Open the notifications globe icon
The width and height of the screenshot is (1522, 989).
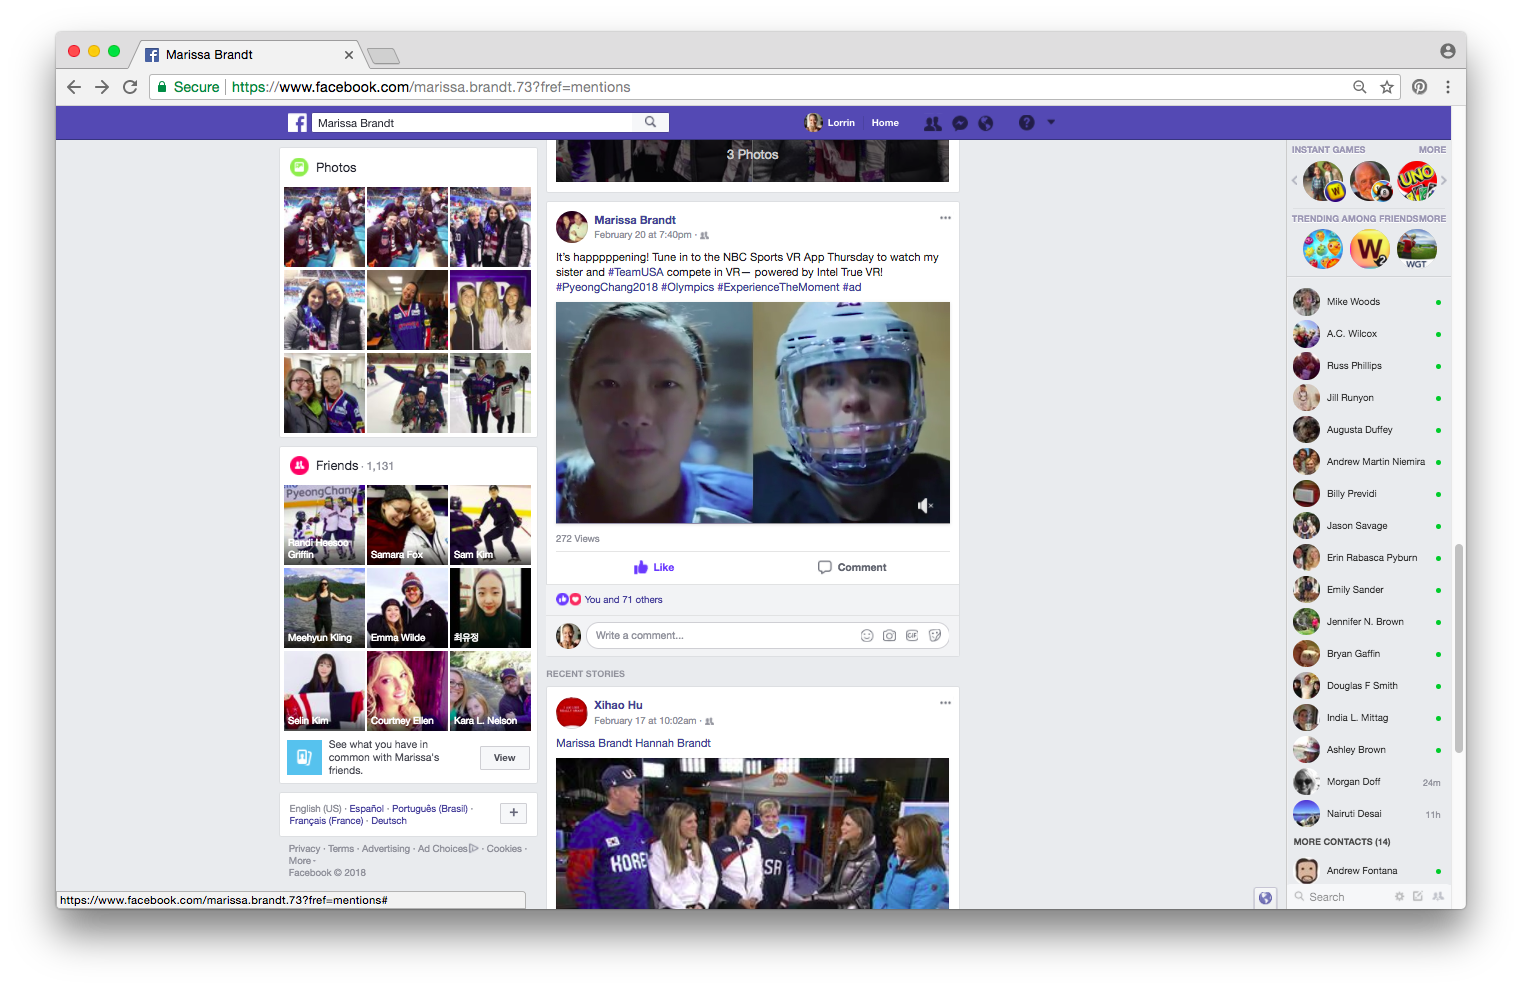986,122
